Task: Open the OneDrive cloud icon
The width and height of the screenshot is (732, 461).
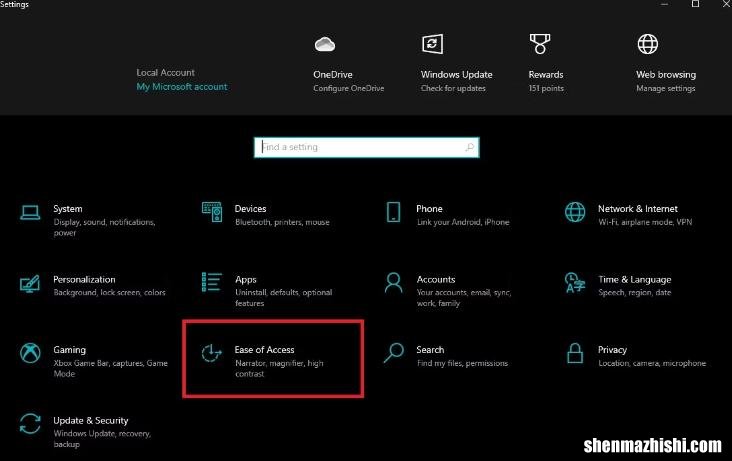Action: point(324,44)
